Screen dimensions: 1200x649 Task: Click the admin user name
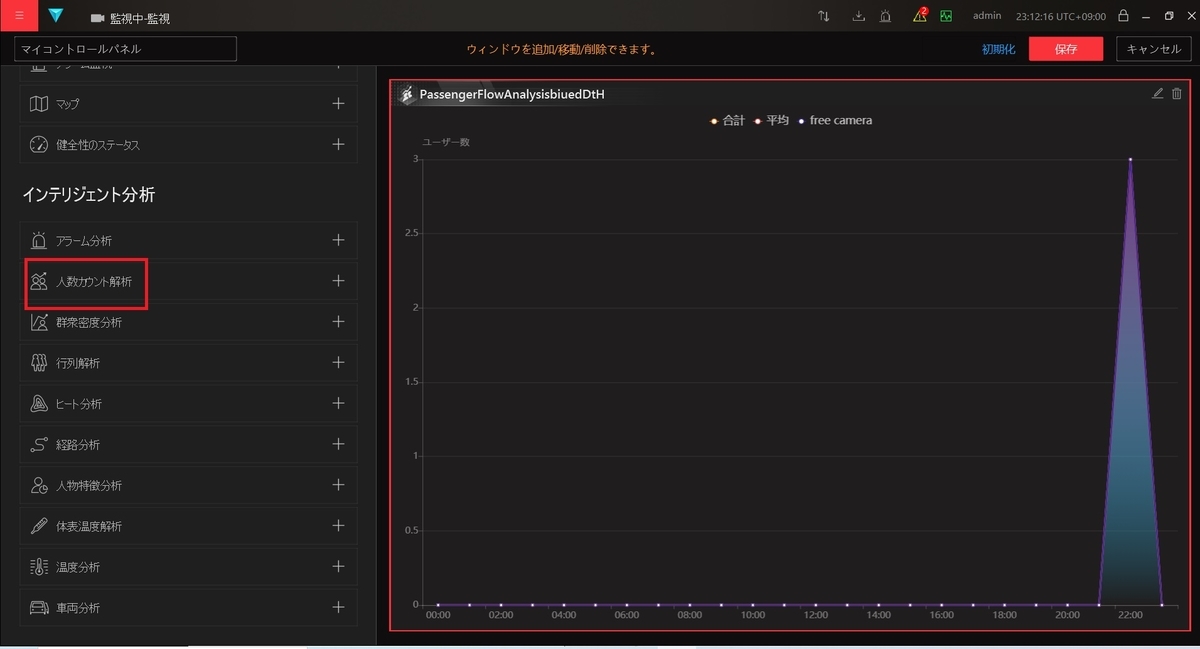tap(987, 16)
